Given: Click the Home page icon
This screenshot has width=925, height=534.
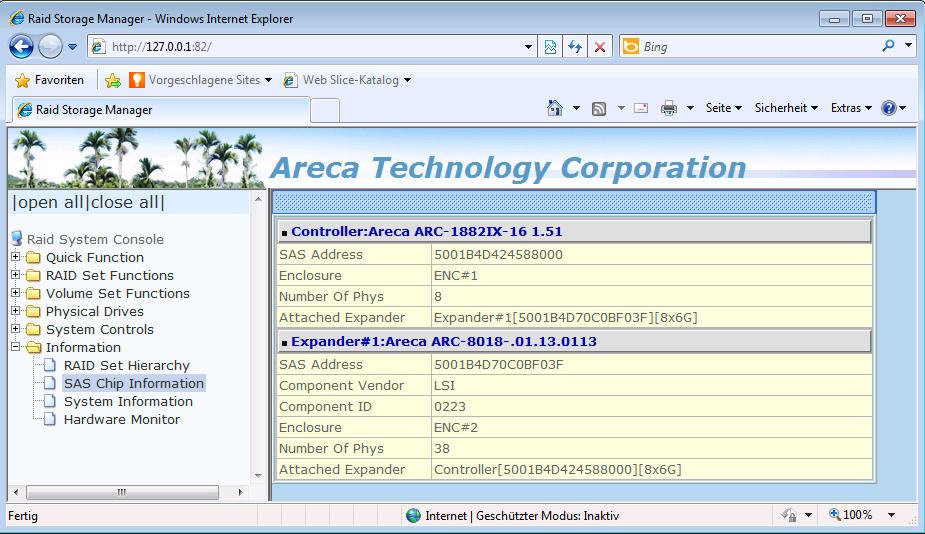Looking at the screenshot, I should pos(555,108).
